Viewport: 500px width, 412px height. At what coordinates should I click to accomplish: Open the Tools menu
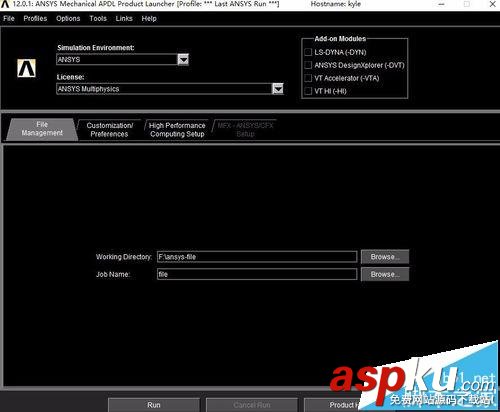pyautogui.click(x=98, y=18)
